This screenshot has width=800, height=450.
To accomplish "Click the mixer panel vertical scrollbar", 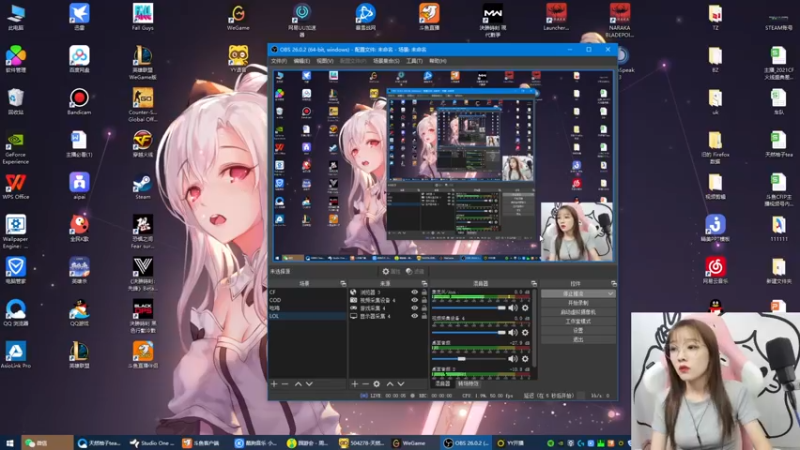I will click(x=535, y=328).
